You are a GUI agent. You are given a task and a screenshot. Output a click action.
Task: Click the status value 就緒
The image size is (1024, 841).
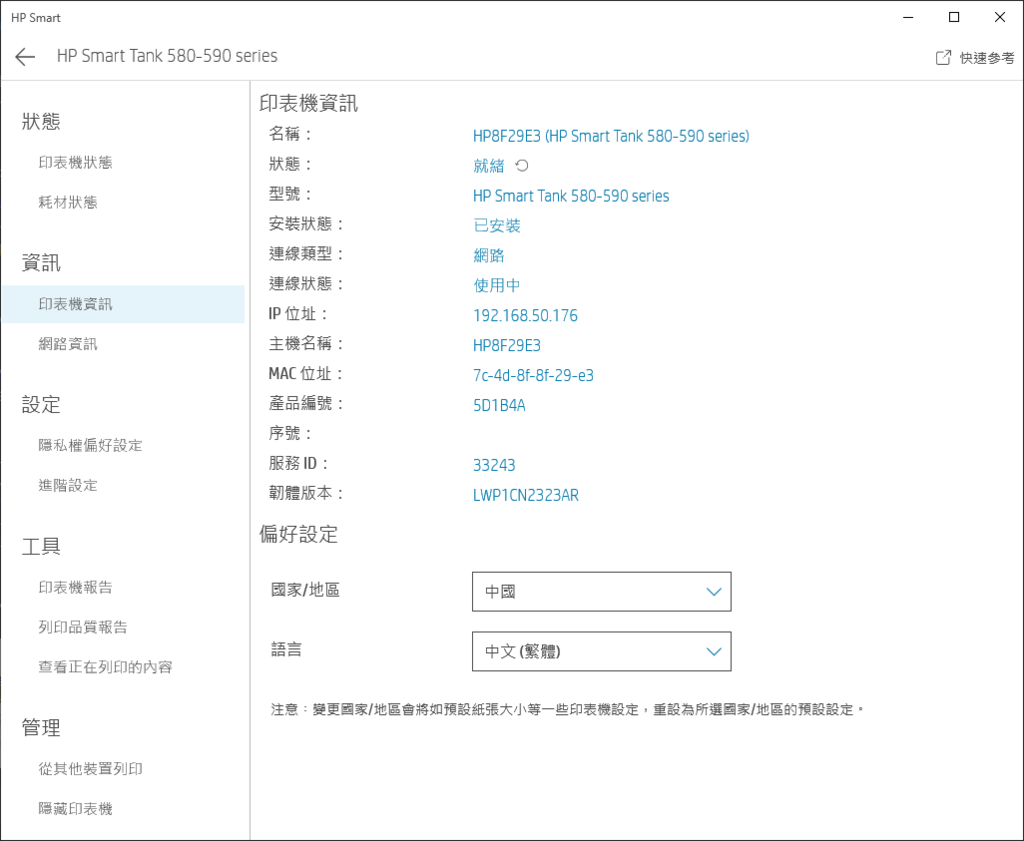488,166
